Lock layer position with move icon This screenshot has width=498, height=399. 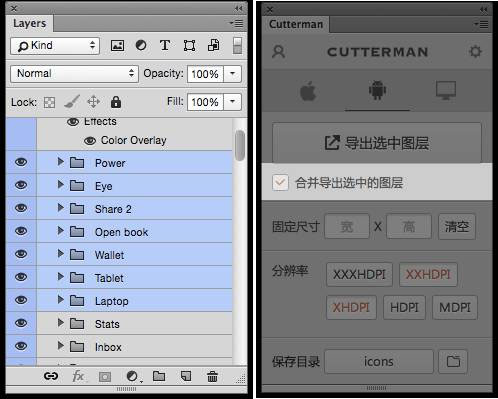coord(93,102)
